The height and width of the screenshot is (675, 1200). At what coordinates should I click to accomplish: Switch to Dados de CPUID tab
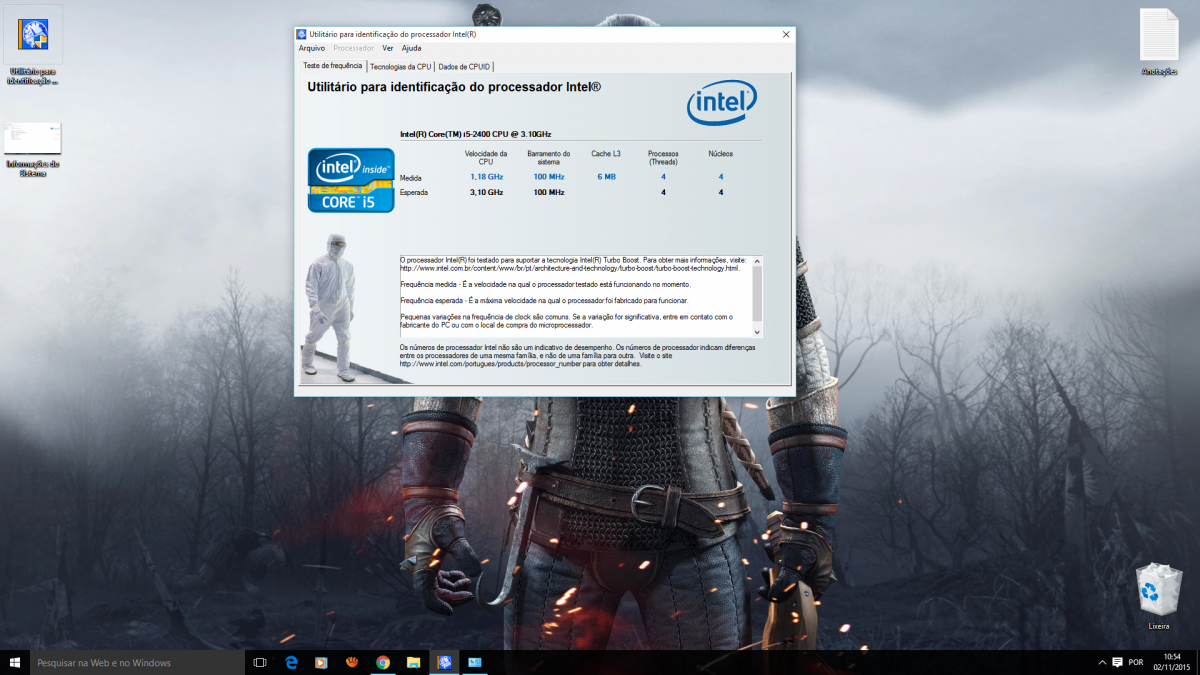click(464, 67)
